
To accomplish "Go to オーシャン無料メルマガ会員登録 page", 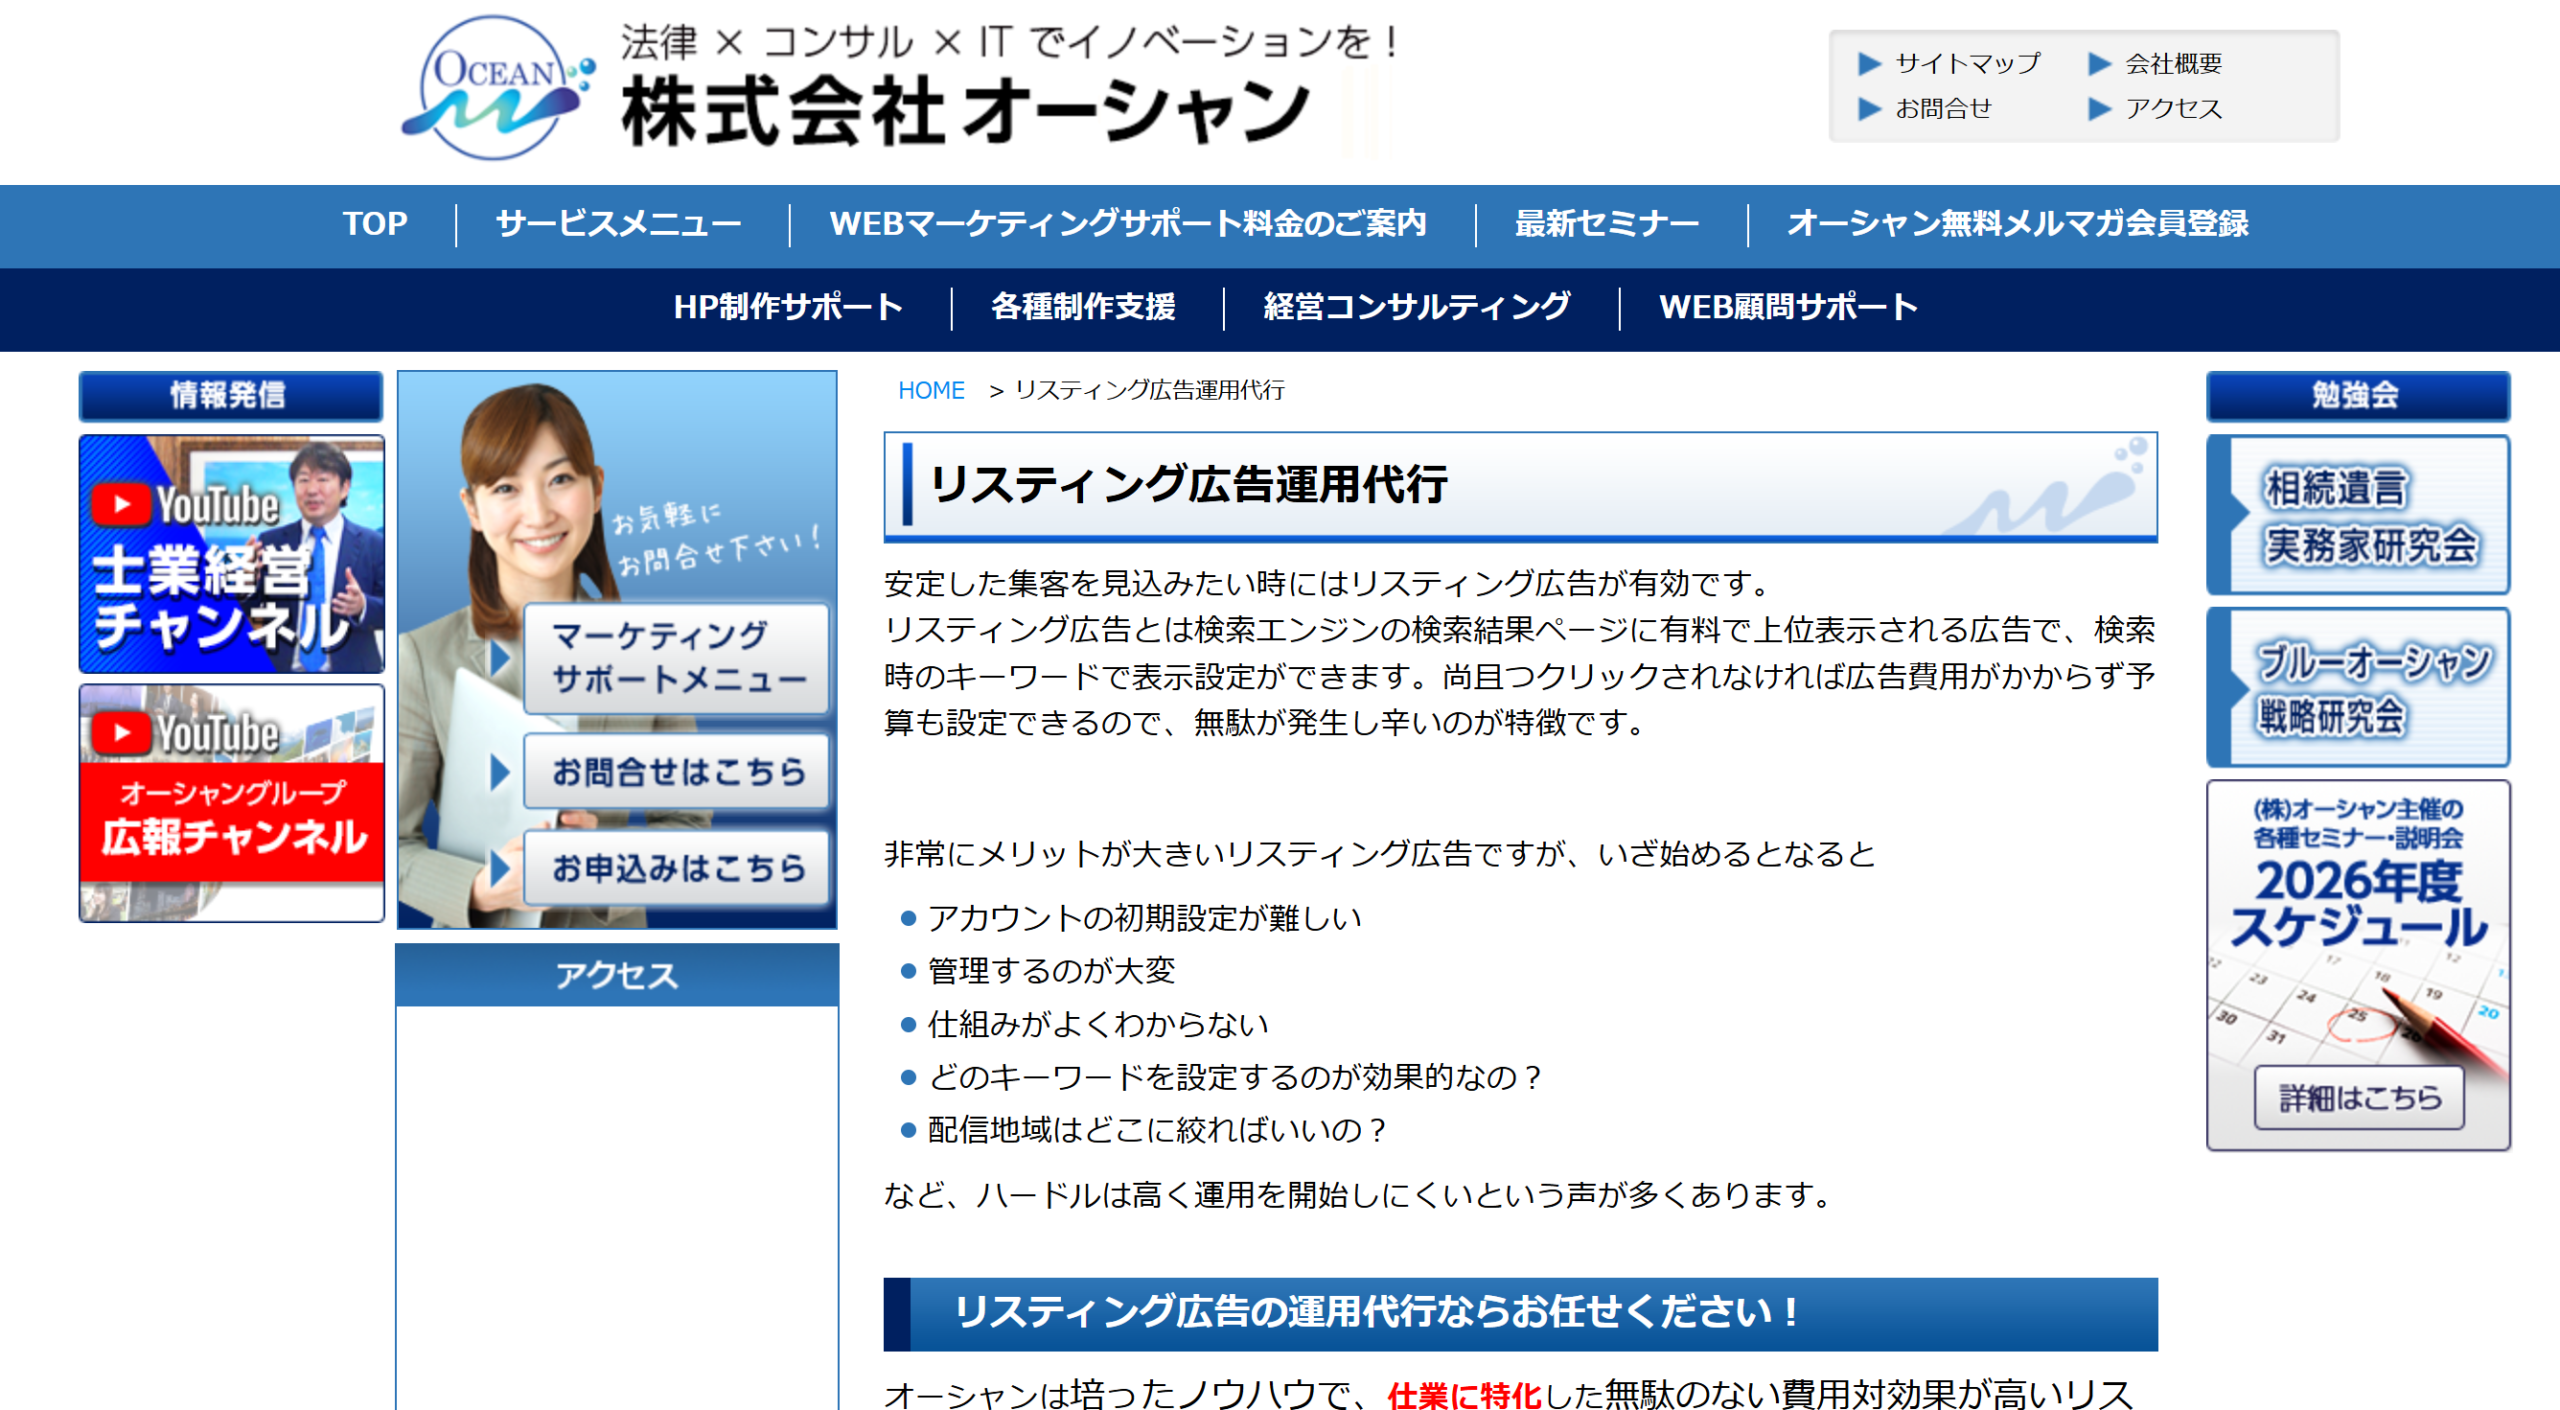I will point(2017,224).
